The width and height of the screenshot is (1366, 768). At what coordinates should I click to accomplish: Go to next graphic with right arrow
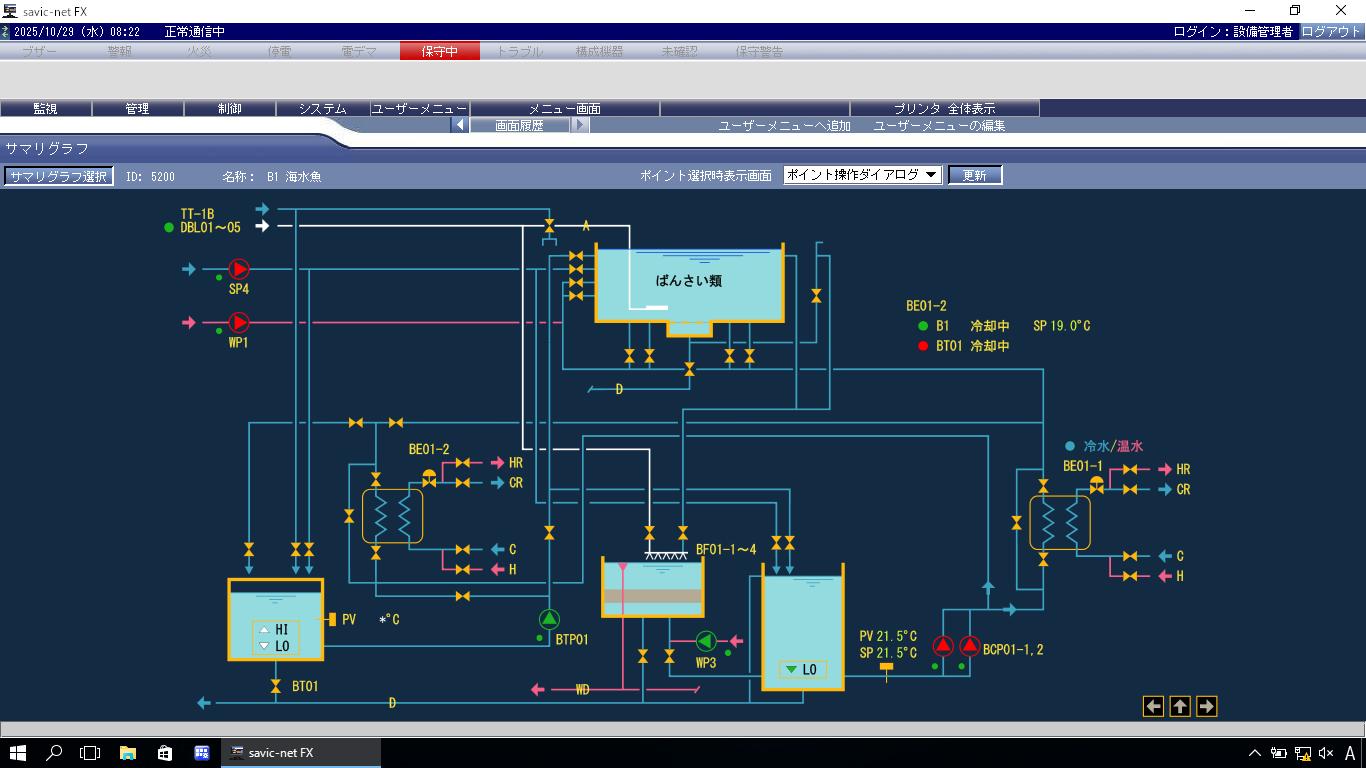click(1206, 706)
